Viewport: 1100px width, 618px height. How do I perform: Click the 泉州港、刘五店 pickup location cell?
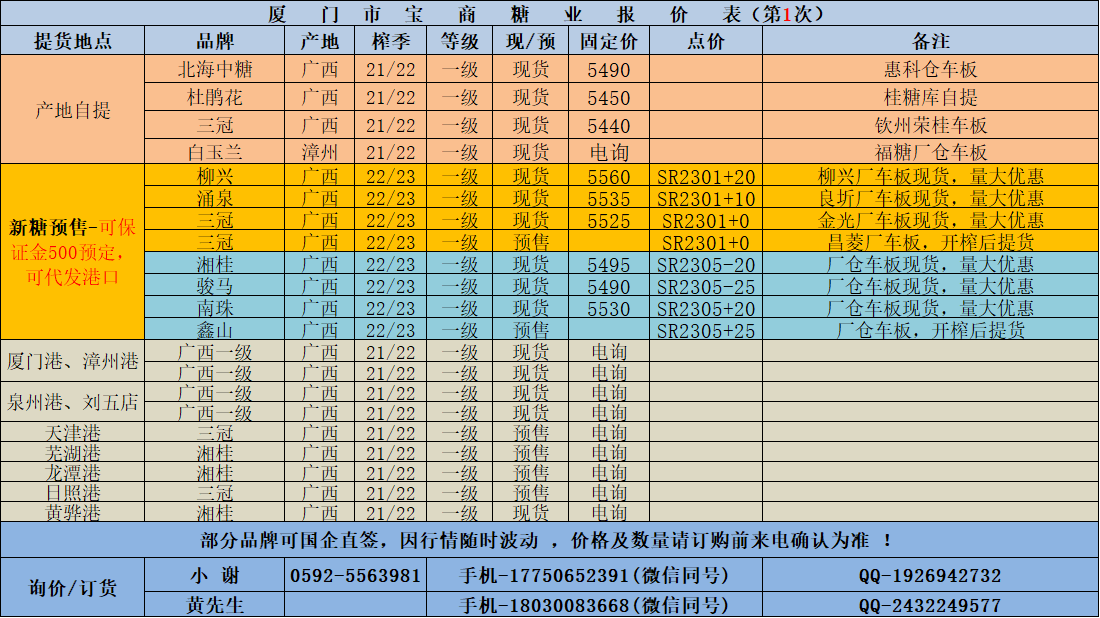pyautogui.click(x=73, y=403)
